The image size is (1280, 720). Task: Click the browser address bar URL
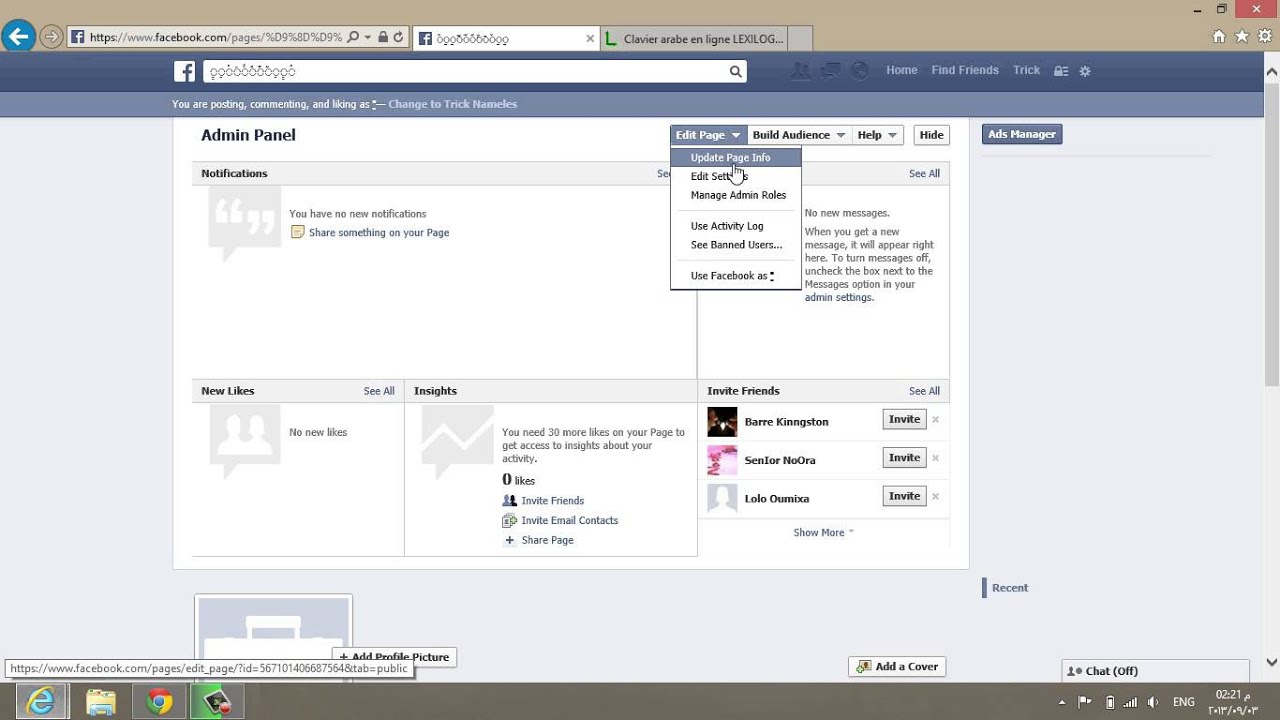[x=215, y=37]
